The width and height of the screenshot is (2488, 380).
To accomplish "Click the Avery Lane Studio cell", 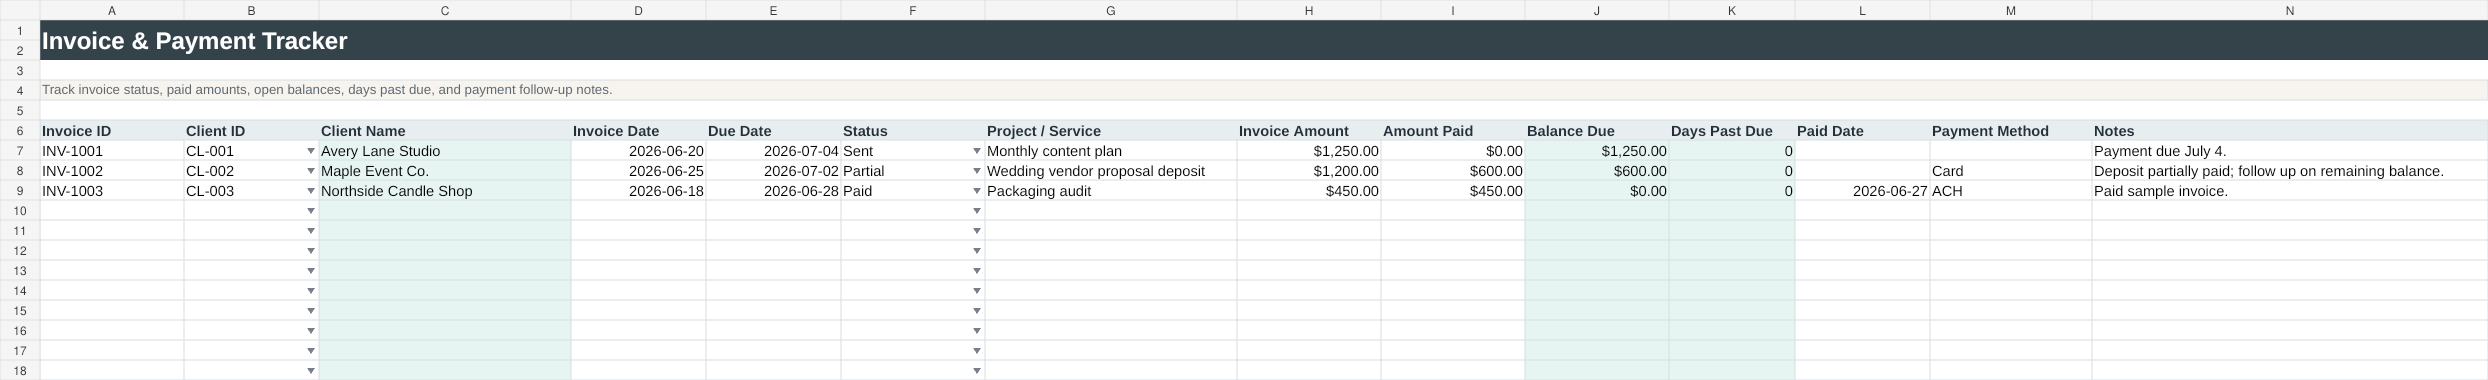I will coord(445,151).
